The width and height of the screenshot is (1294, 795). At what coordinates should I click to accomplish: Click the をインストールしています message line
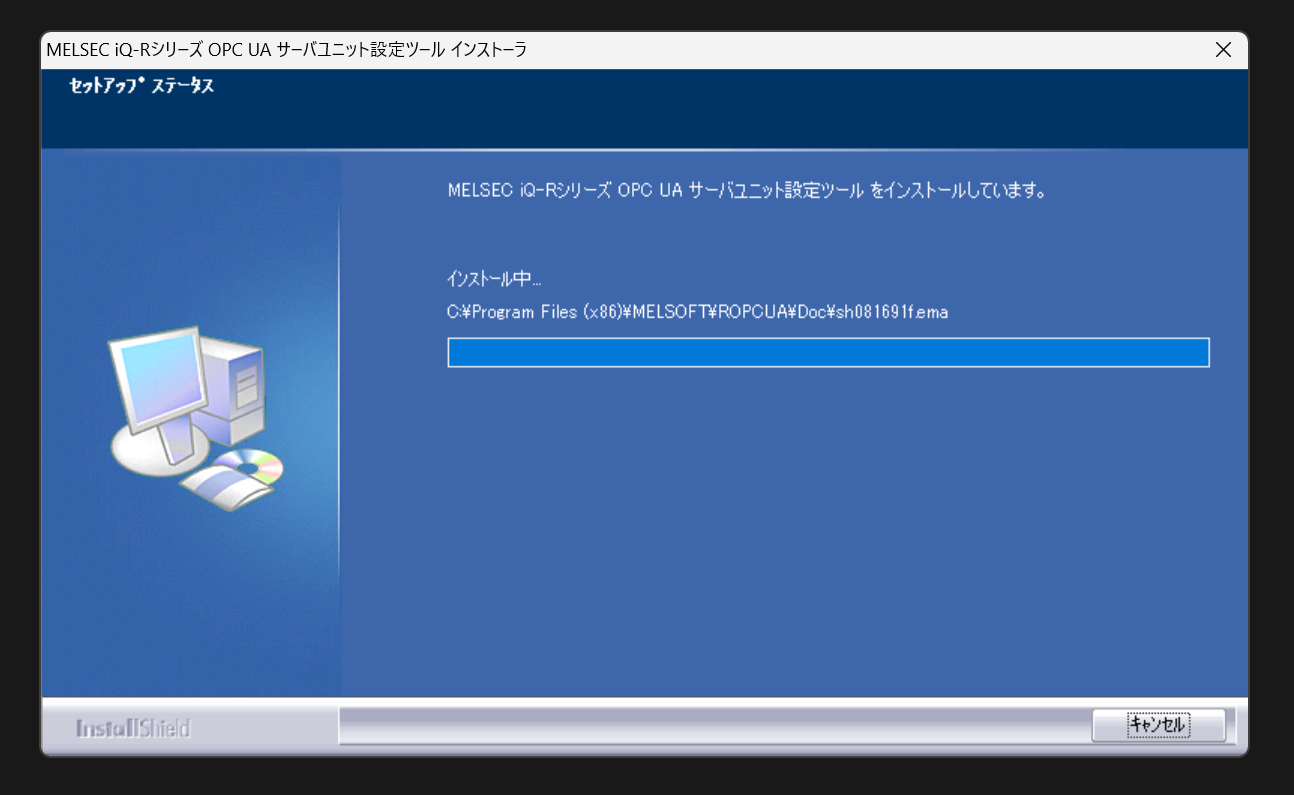click(747, 190)
